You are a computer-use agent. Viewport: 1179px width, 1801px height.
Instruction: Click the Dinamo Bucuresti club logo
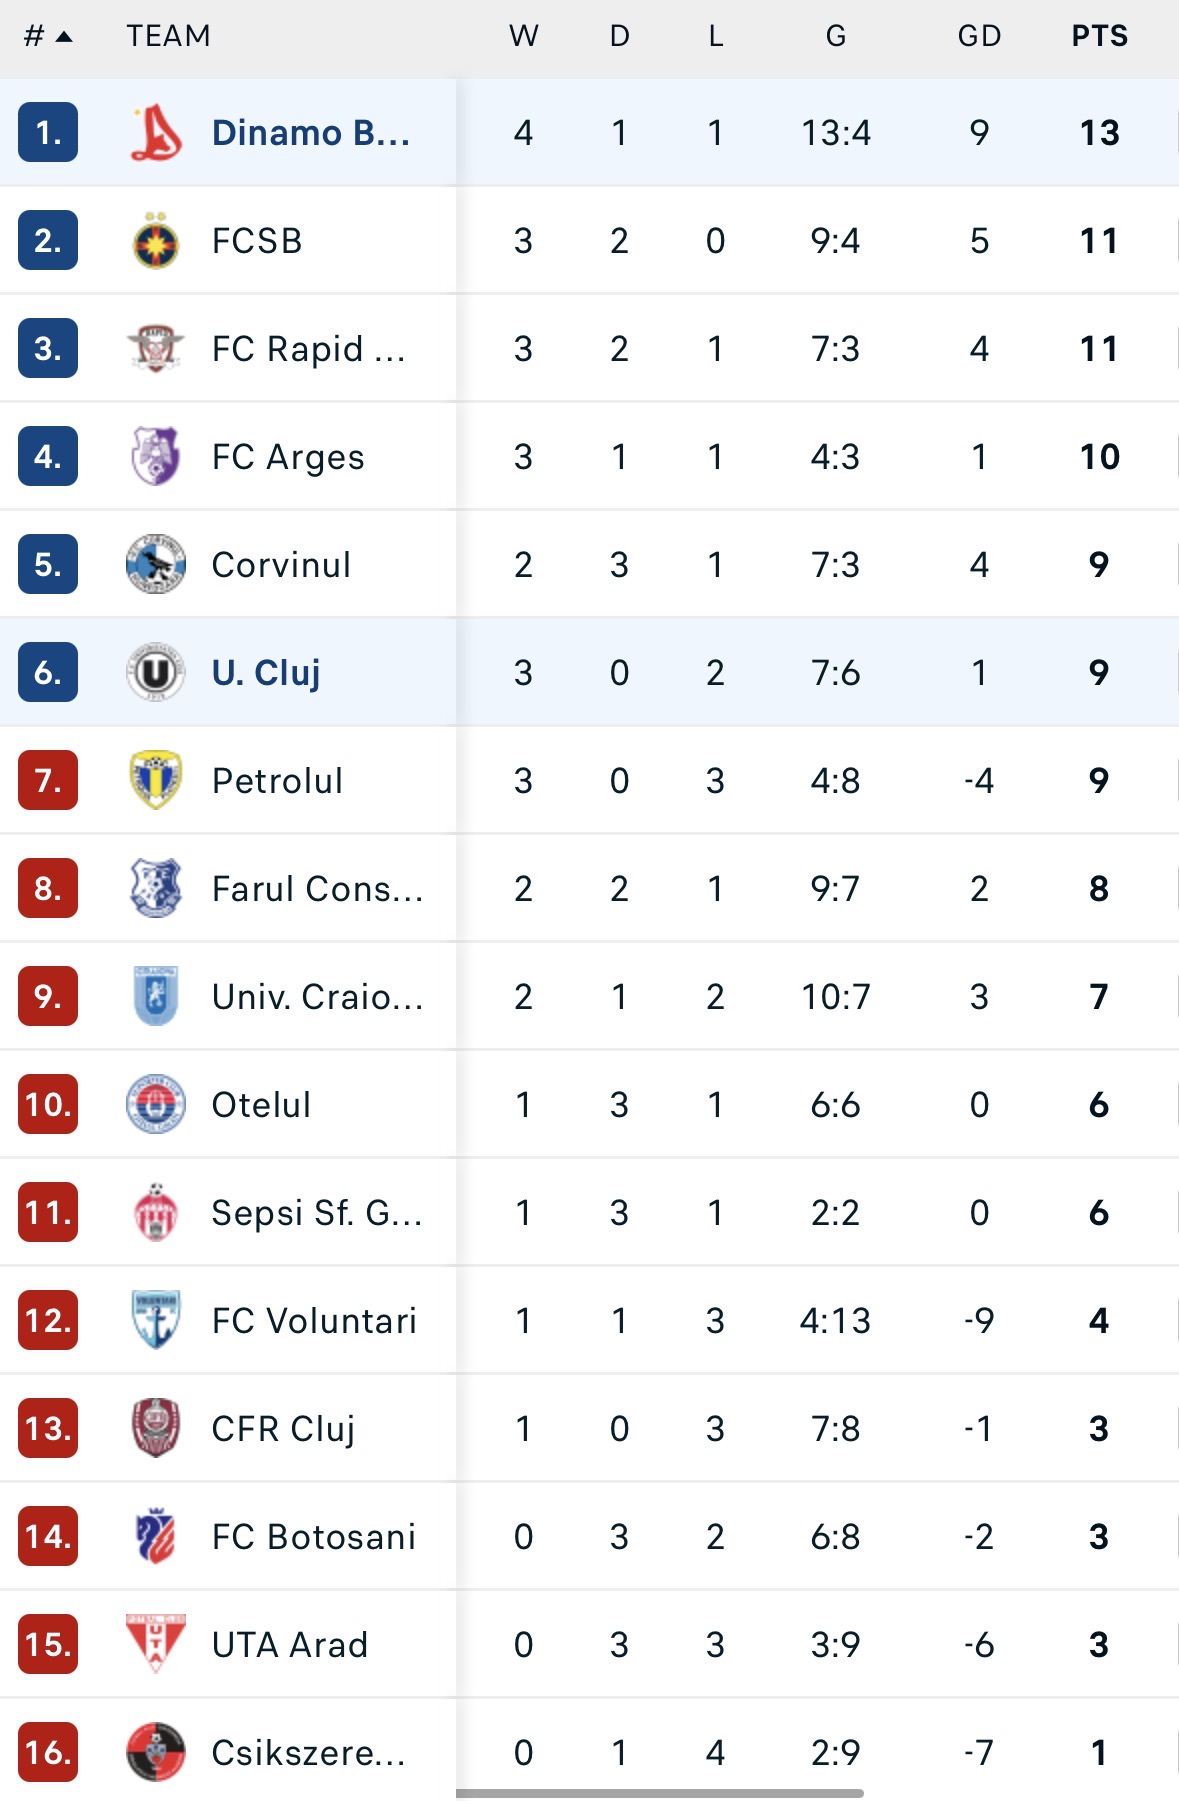[156, 133]
